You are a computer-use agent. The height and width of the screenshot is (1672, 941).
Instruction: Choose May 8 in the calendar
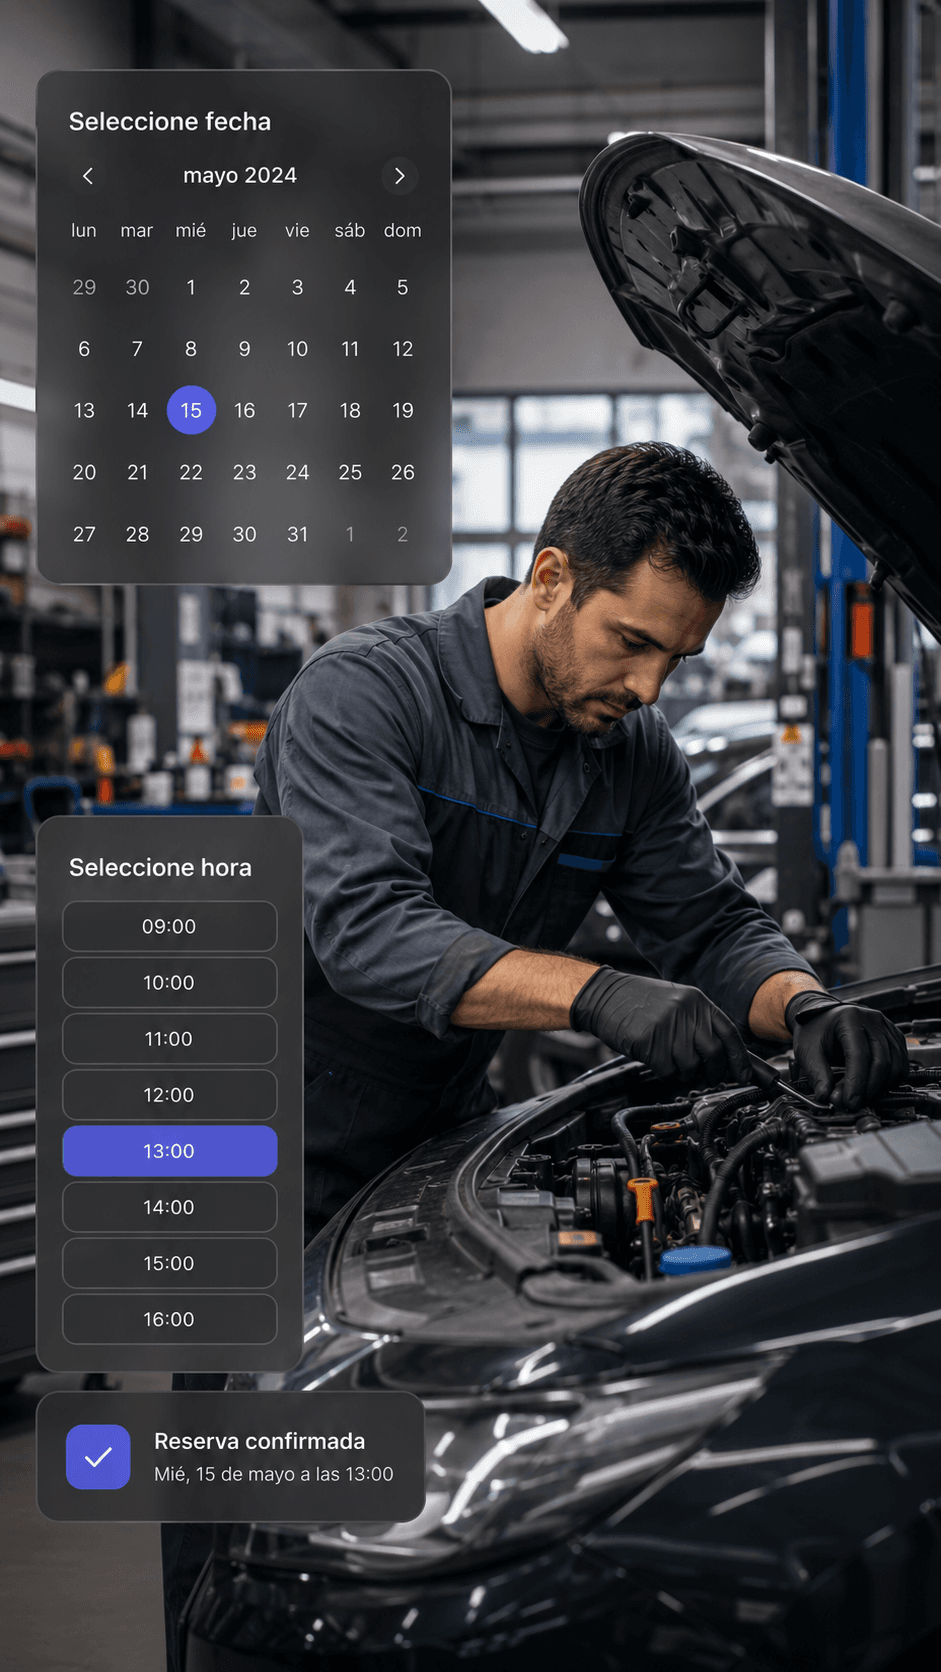[191, 349]
